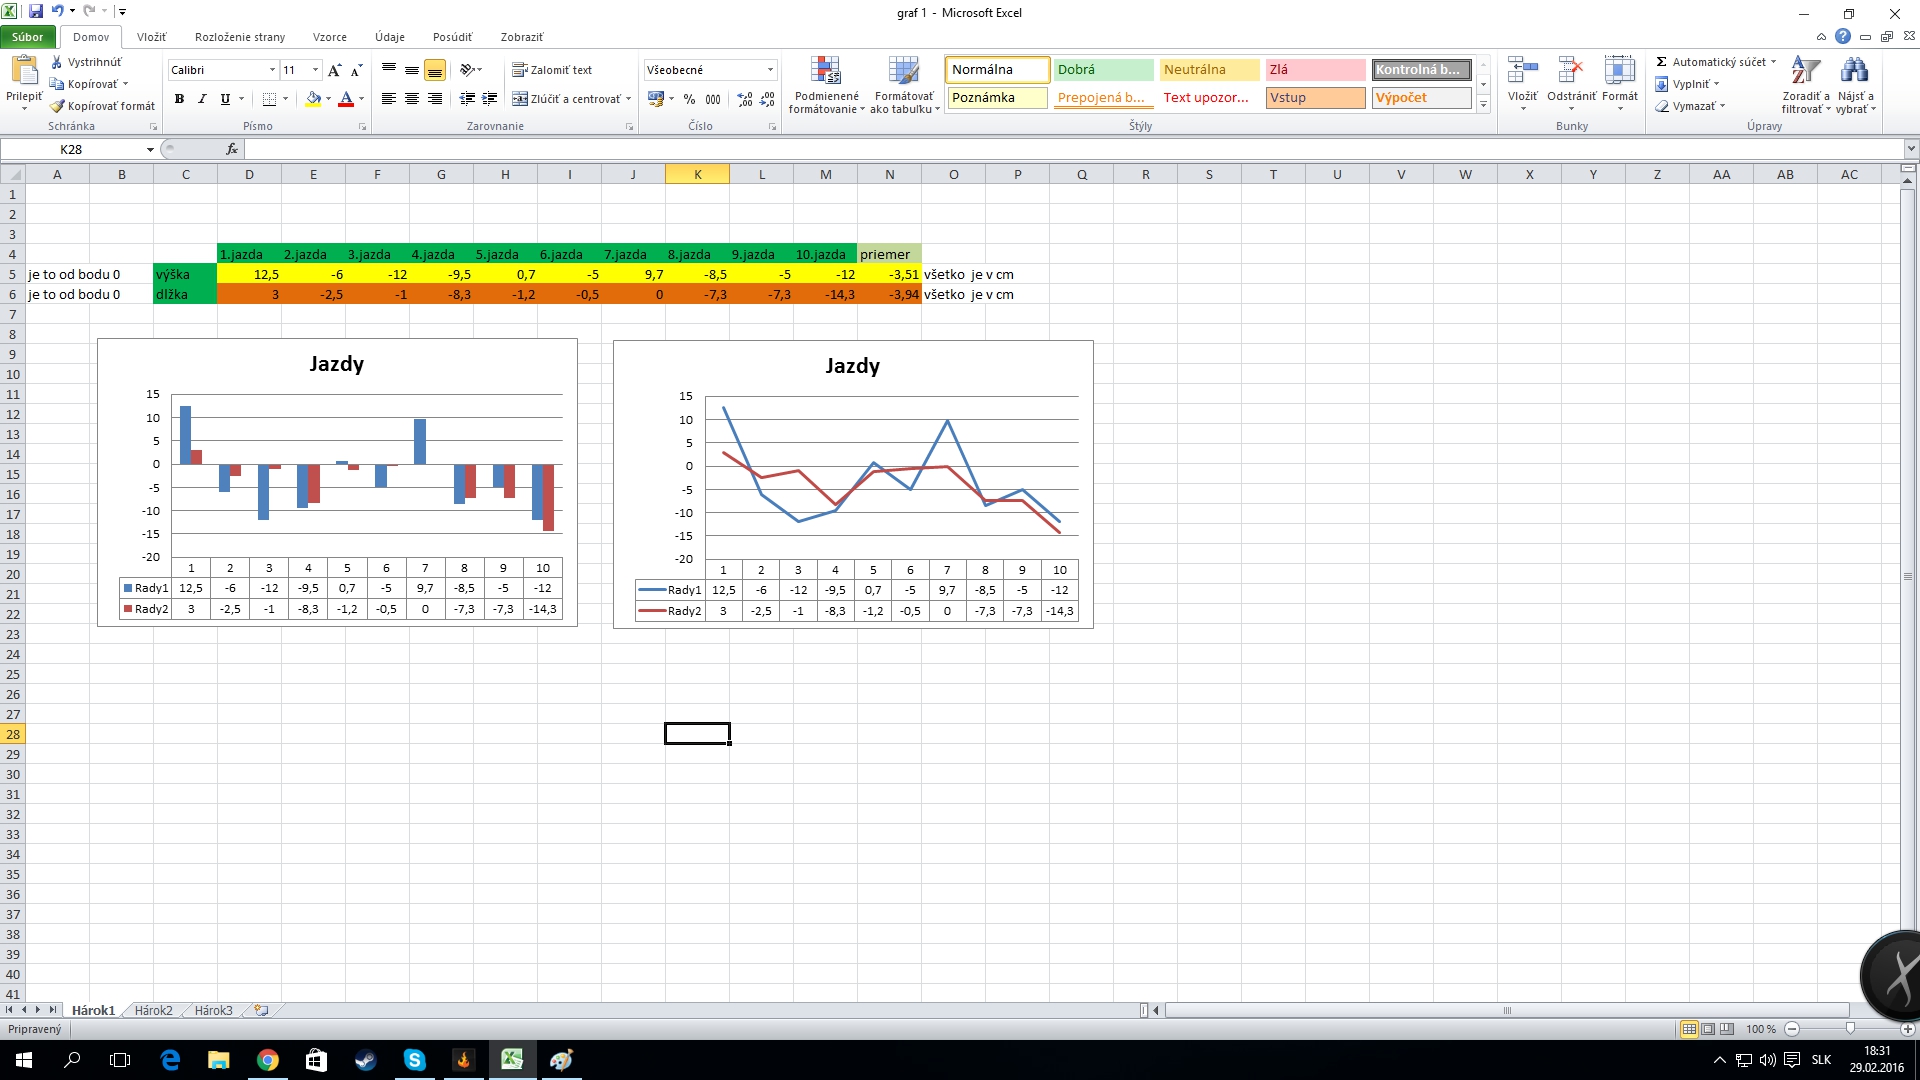Switch to the Hárok2 sheet tab

tap(153, 1010)
